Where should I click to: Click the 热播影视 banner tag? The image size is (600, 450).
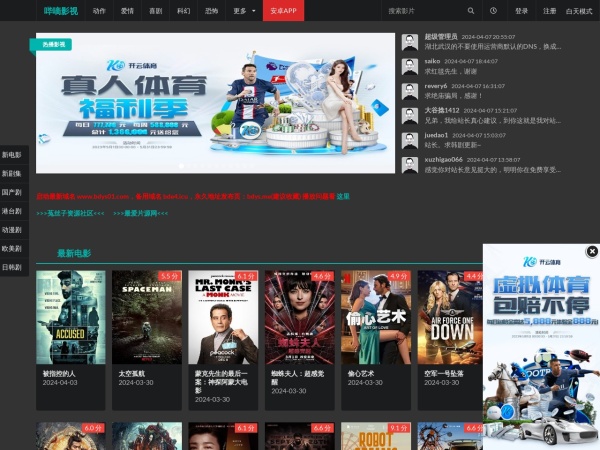pos(53,44)
